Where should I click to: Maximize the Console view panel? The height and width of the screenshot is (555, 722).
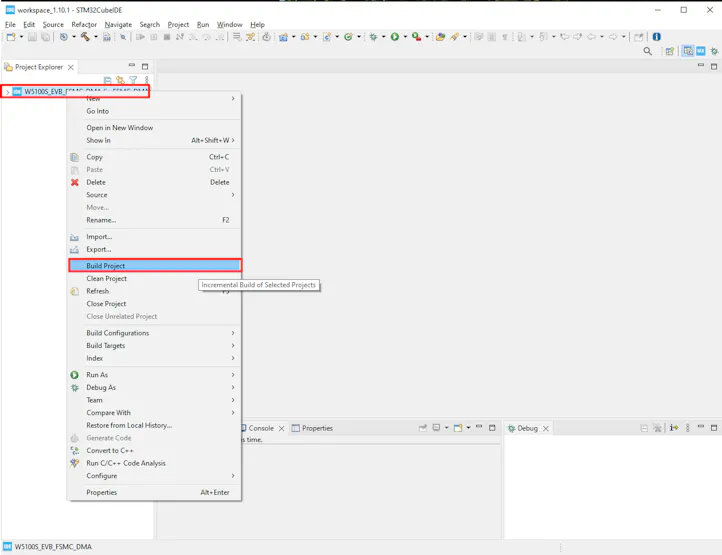(x=492, y=428)
